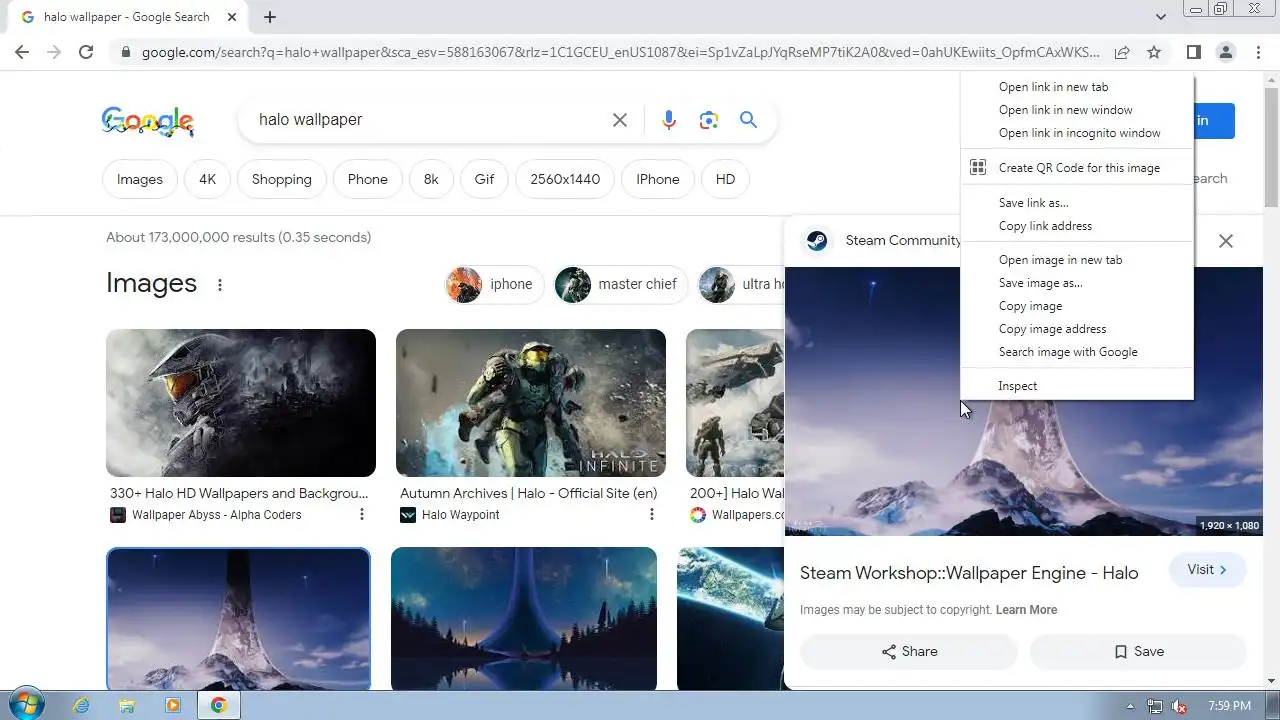The height and width of the screenshot is (720, 1280).
Task: Choose Copy image from context menu
Action: [1077, 306]
